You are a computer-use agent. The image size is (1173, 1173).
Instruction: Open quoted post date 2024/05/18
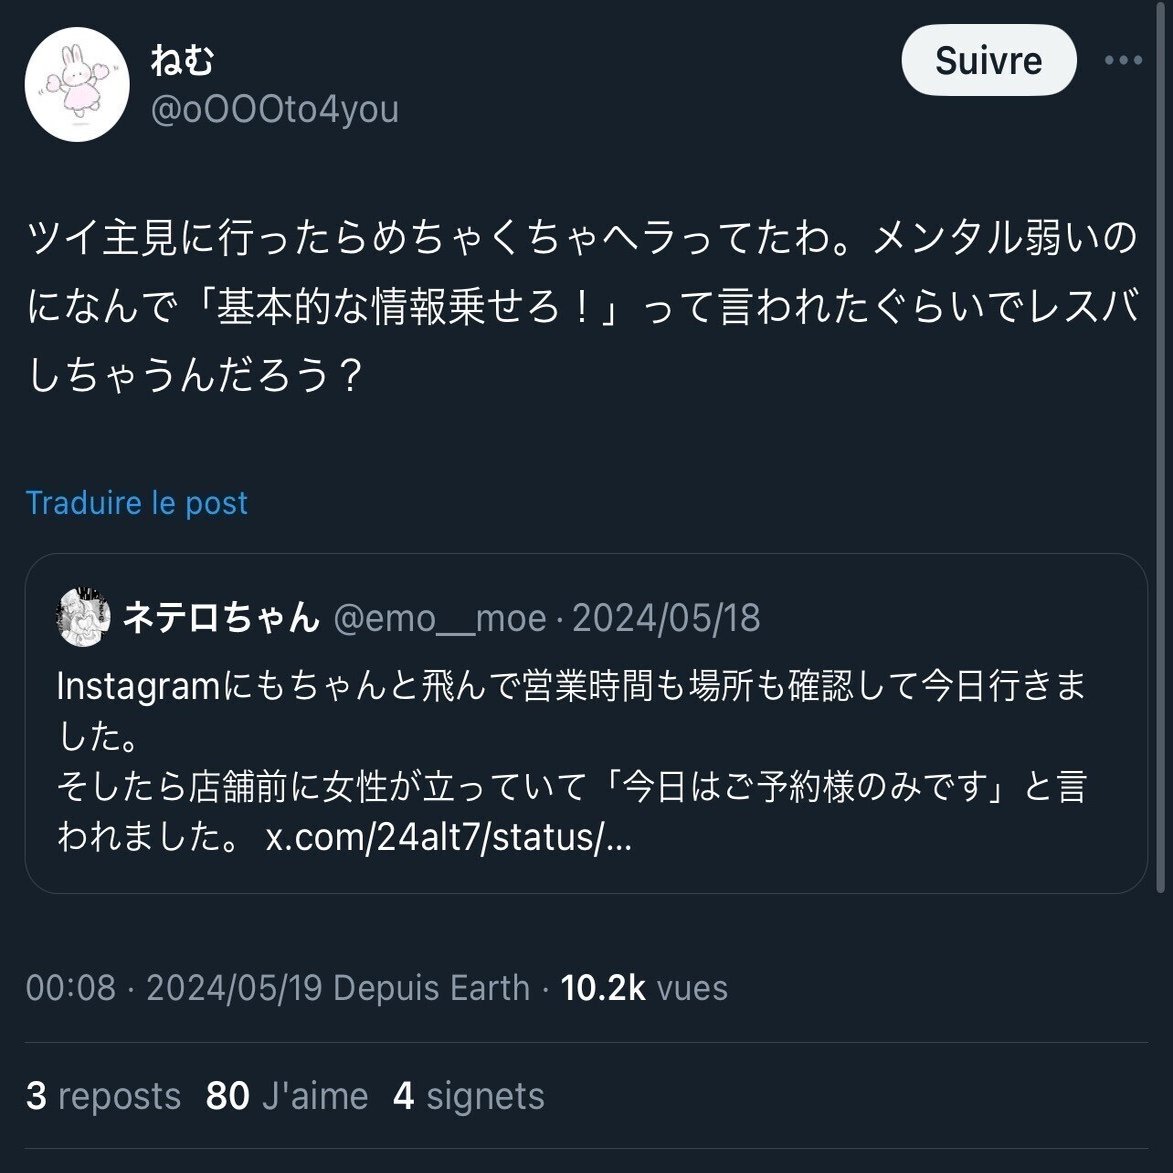[666, 619]
